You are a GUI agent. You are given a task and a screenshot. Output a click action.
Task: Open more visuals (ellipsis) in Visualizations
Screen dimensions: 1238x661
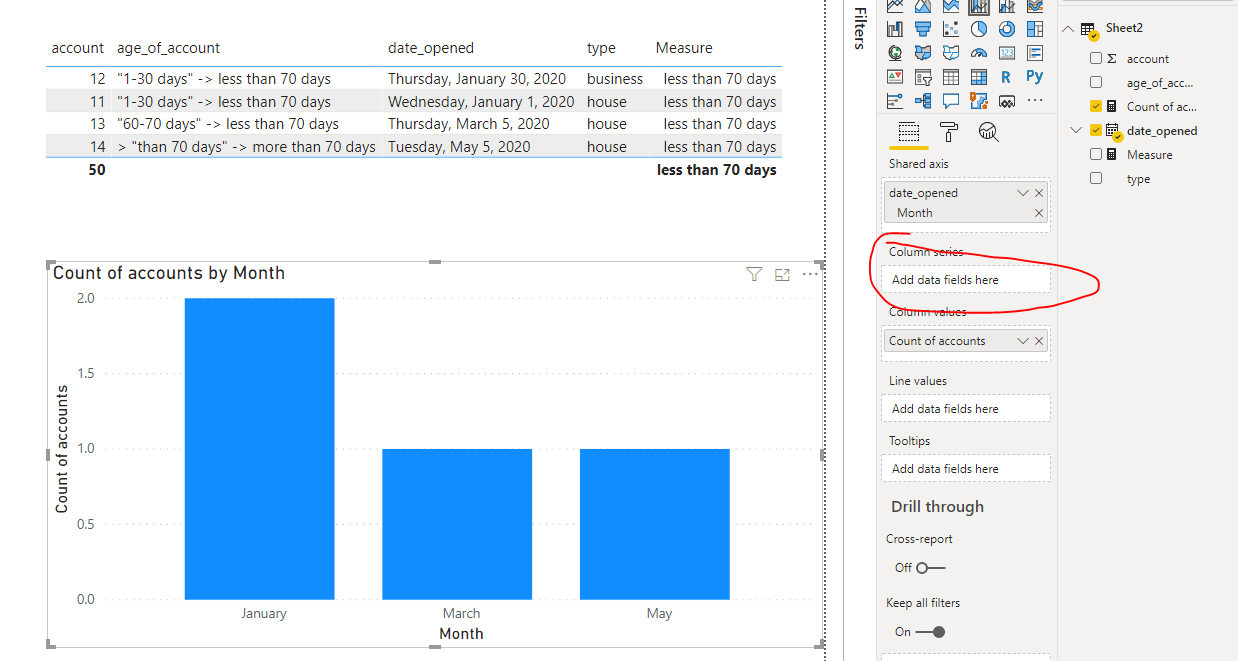tap(1035, 100)
